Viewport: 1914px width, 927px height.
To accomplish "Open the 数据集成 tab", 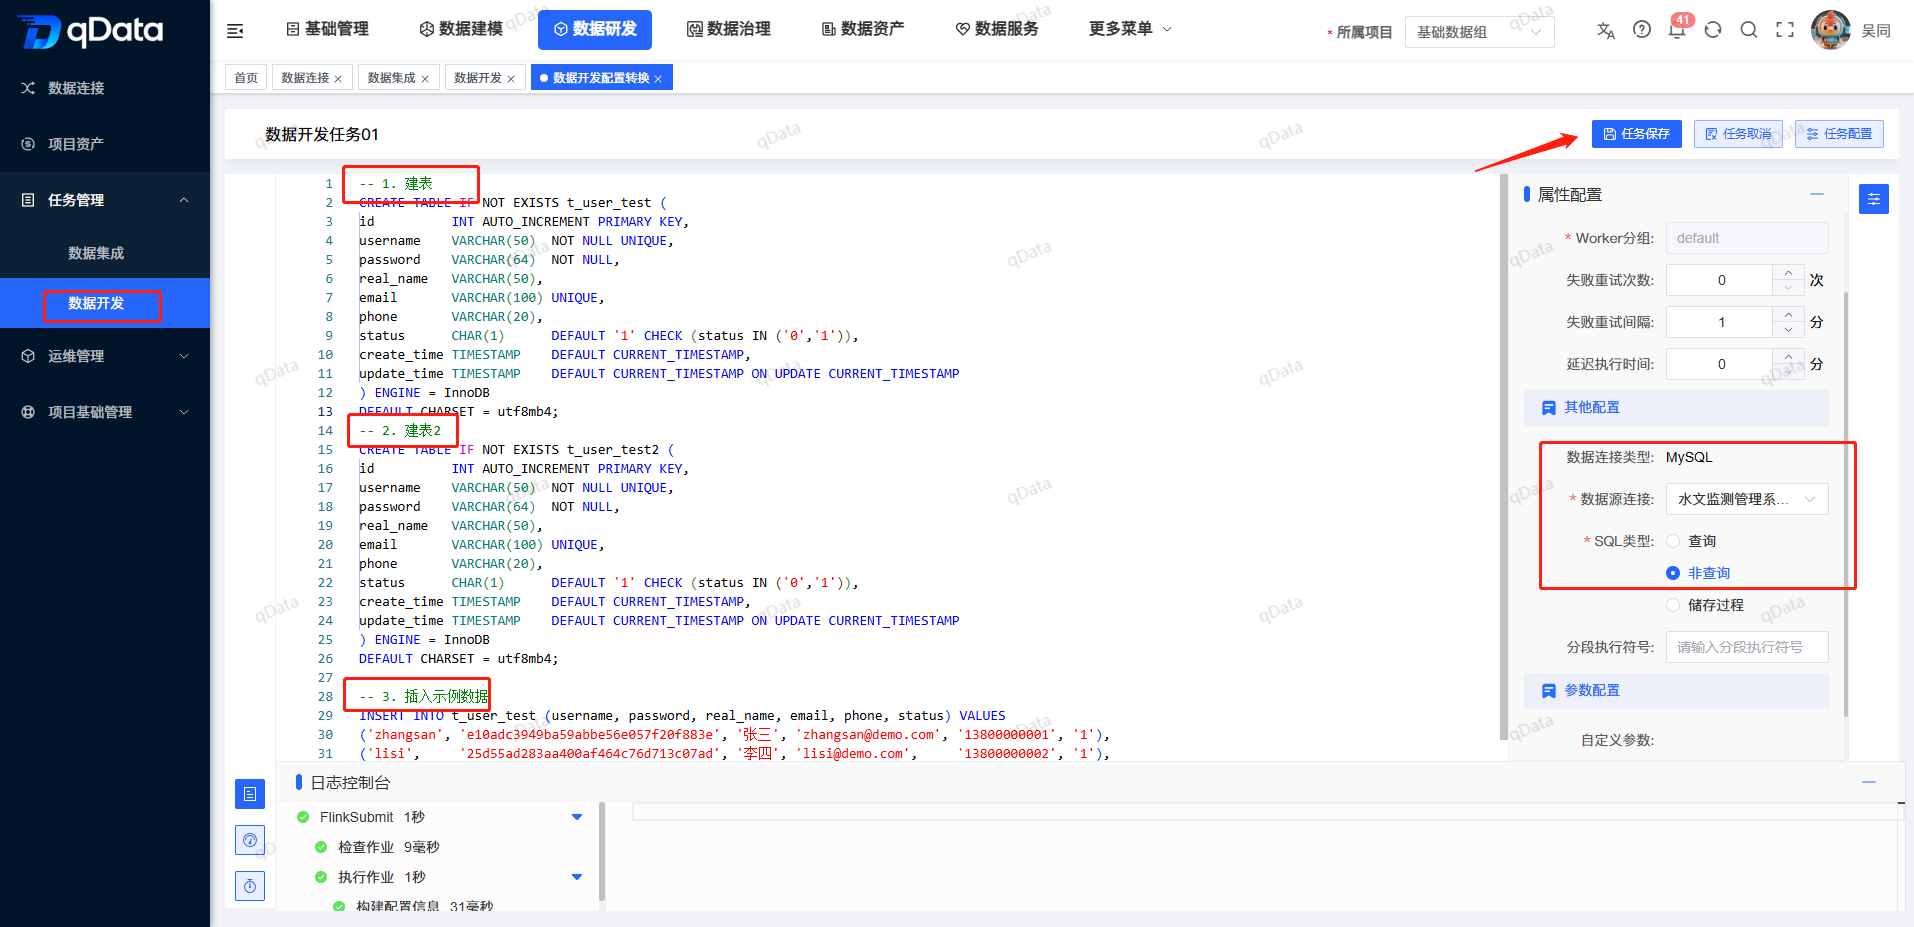I will (397, 78).
